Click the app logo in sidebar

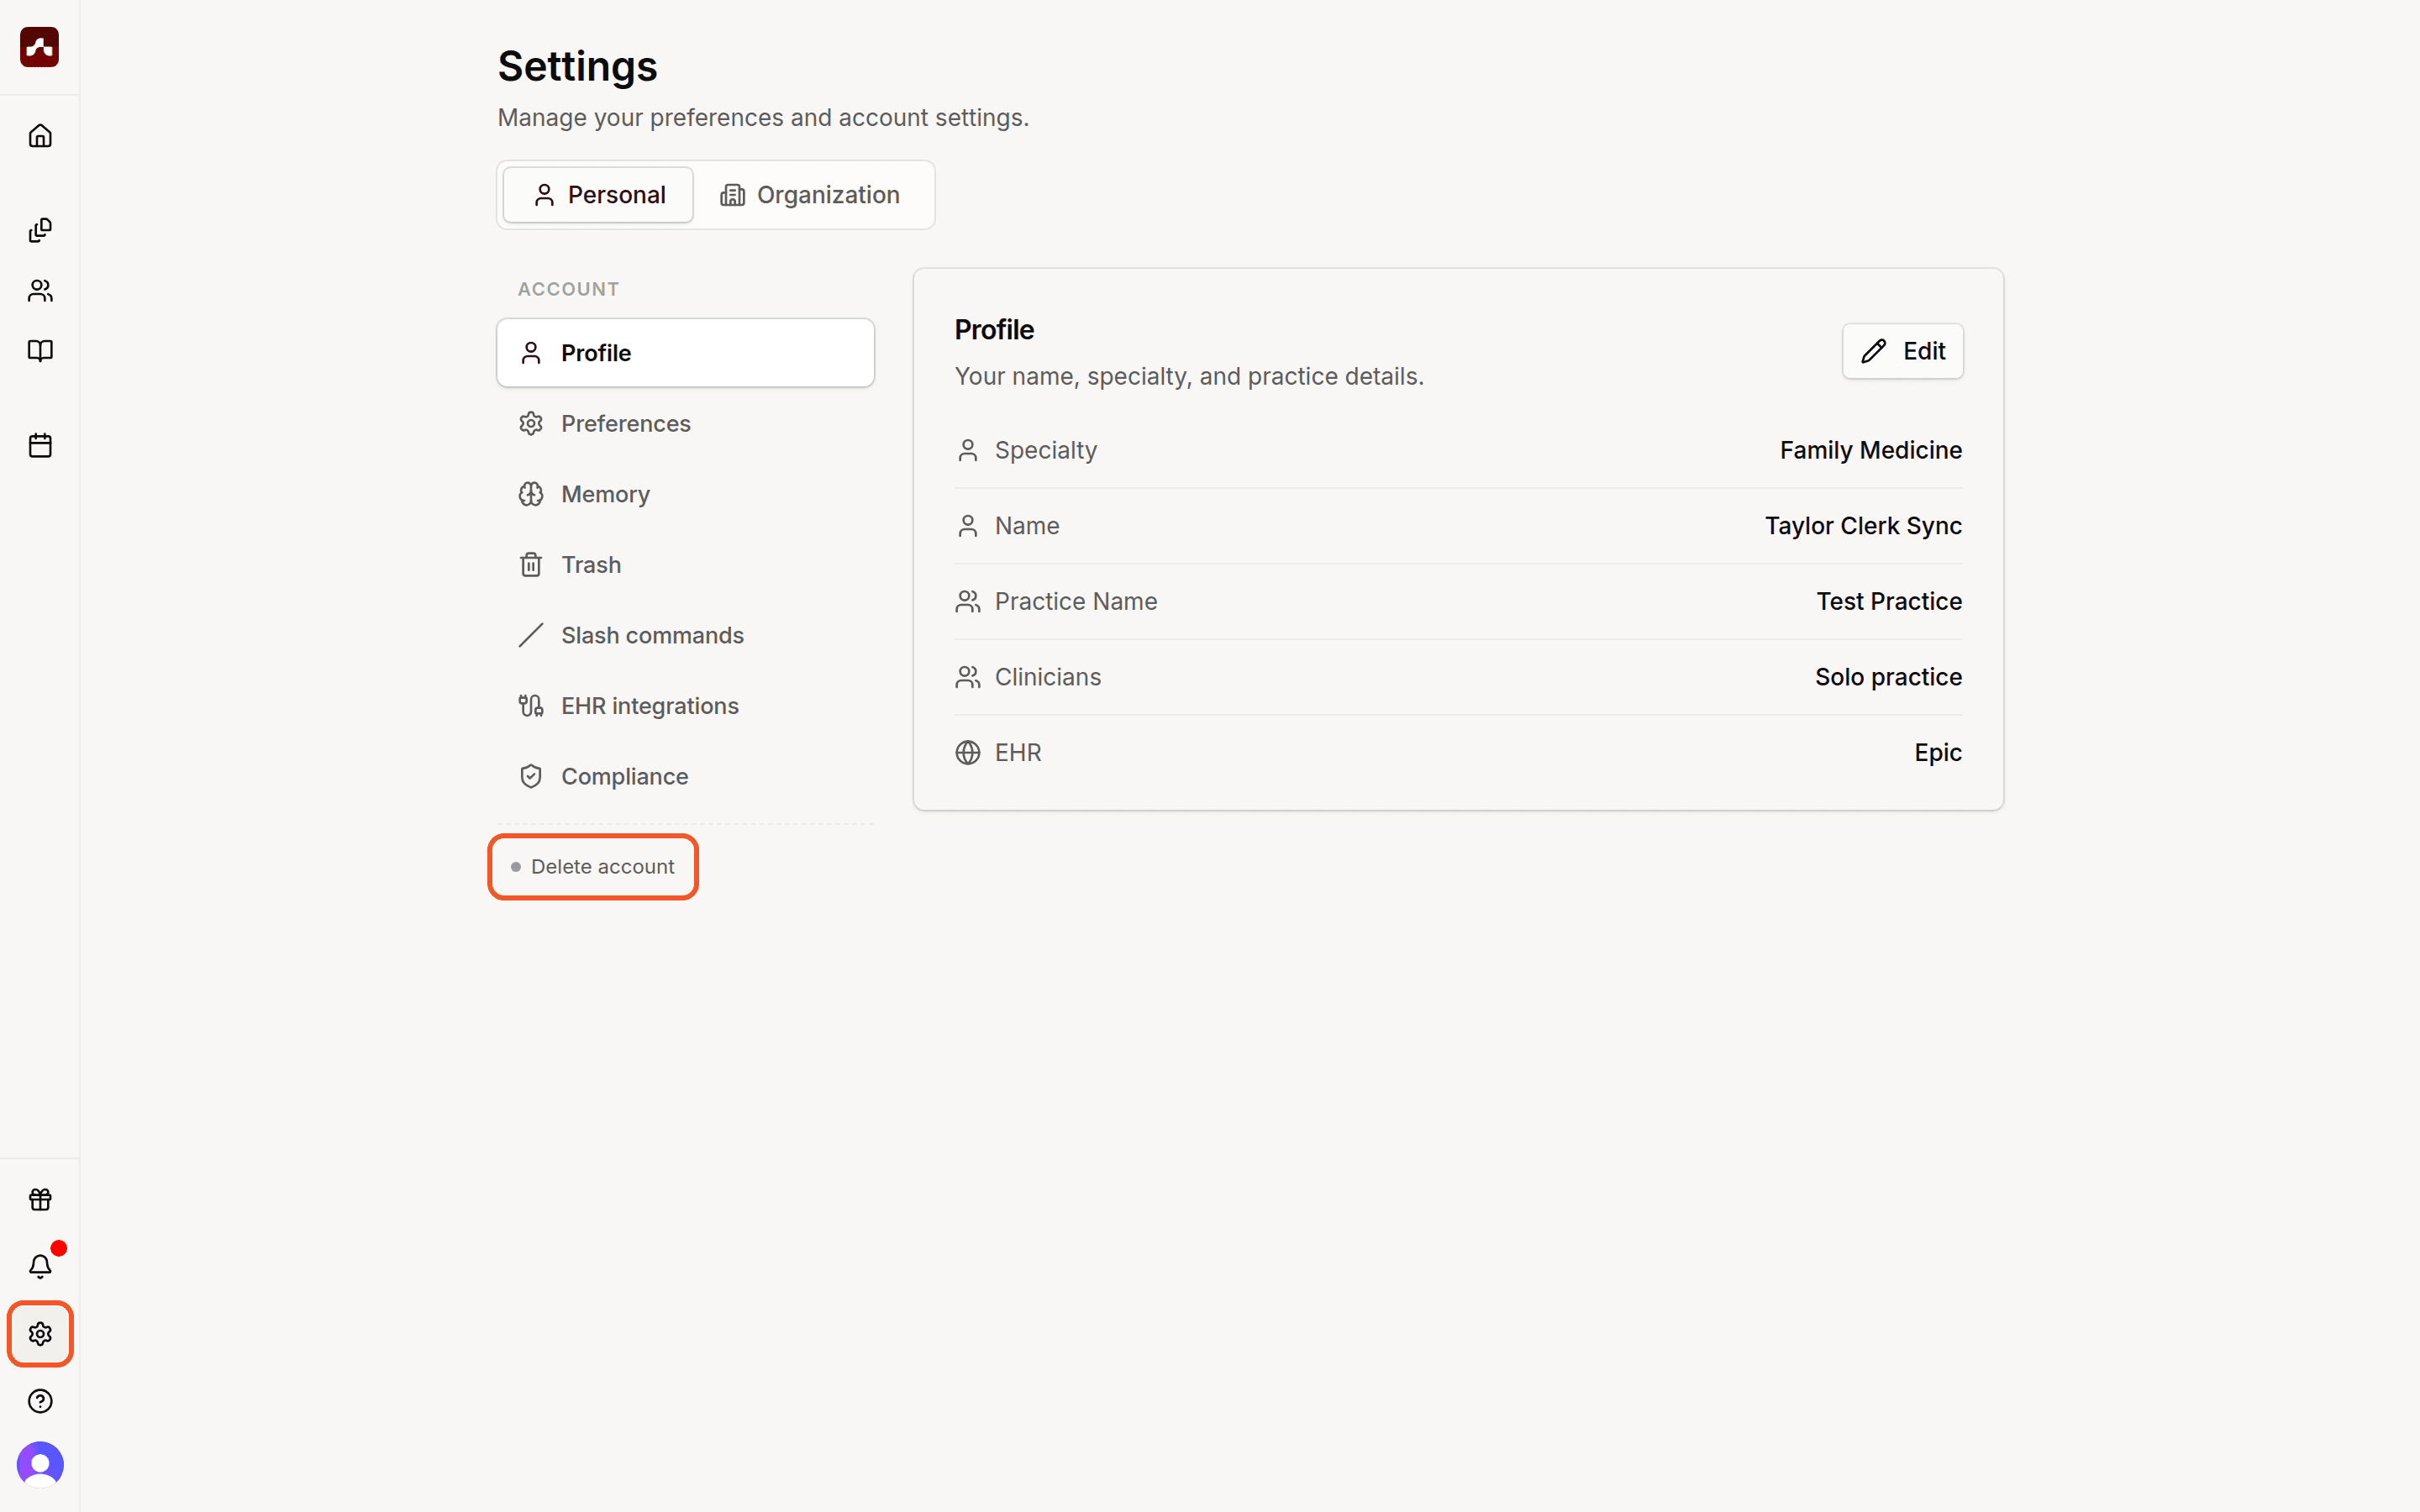coord(40,47)
